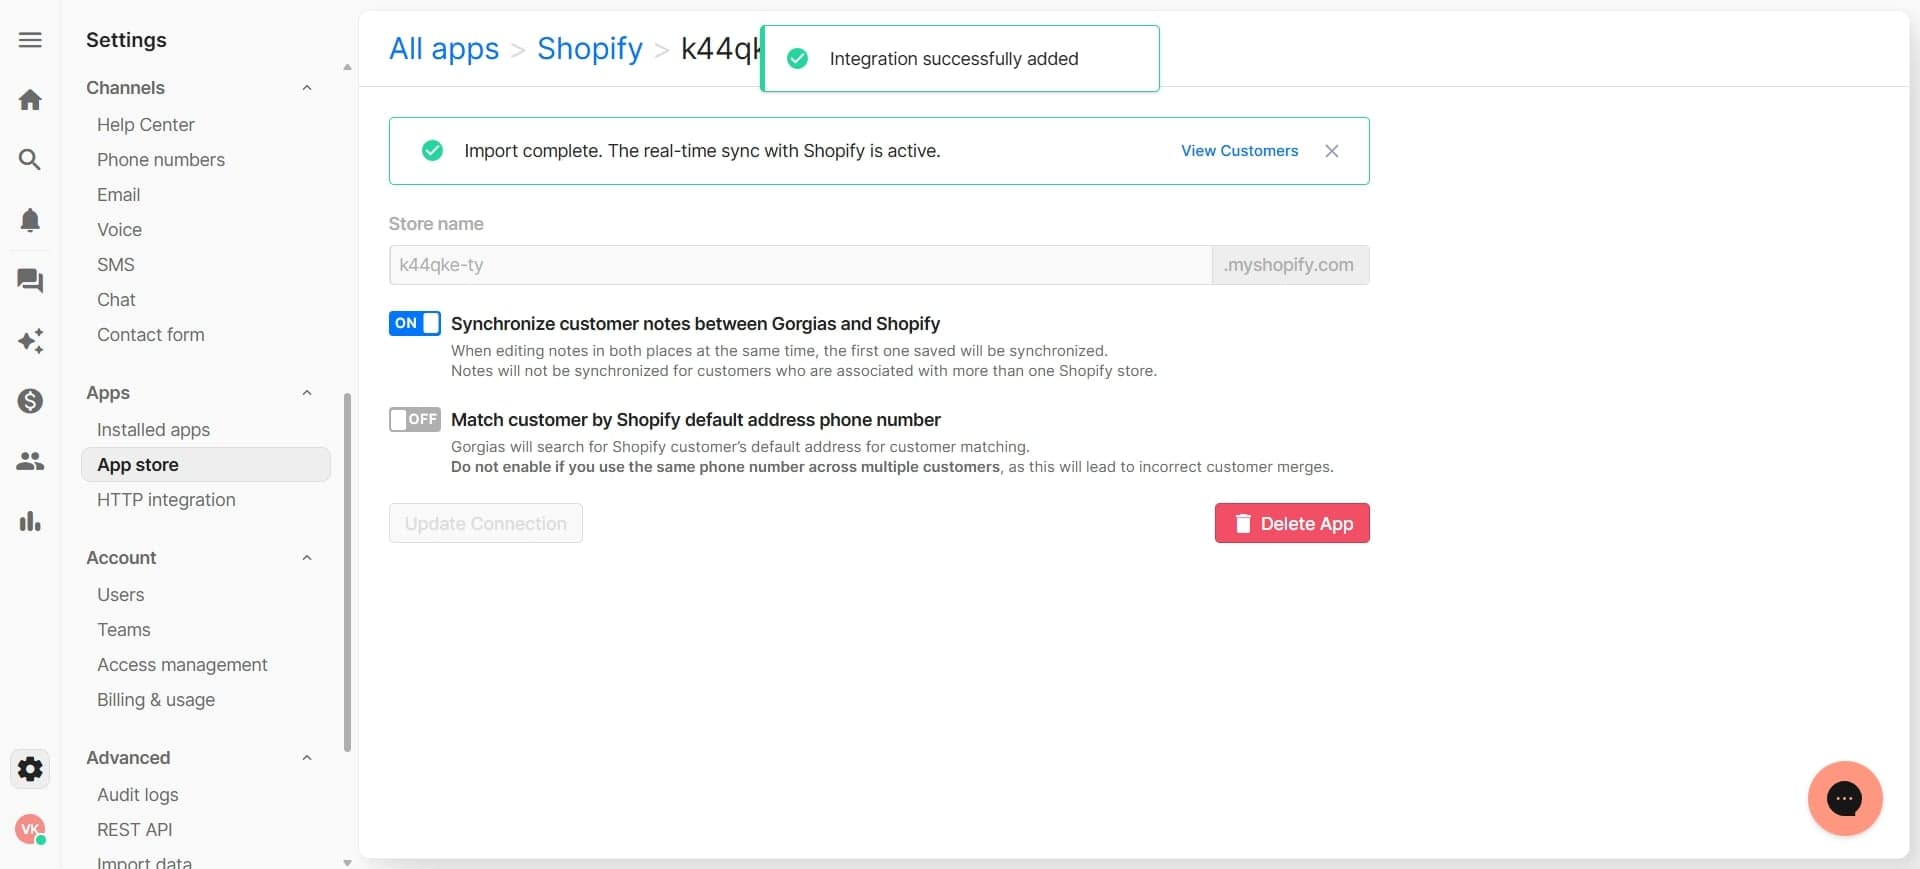The image size is (1920, 869).
Task: Go to the Home icon
Action: pos(30,100)
